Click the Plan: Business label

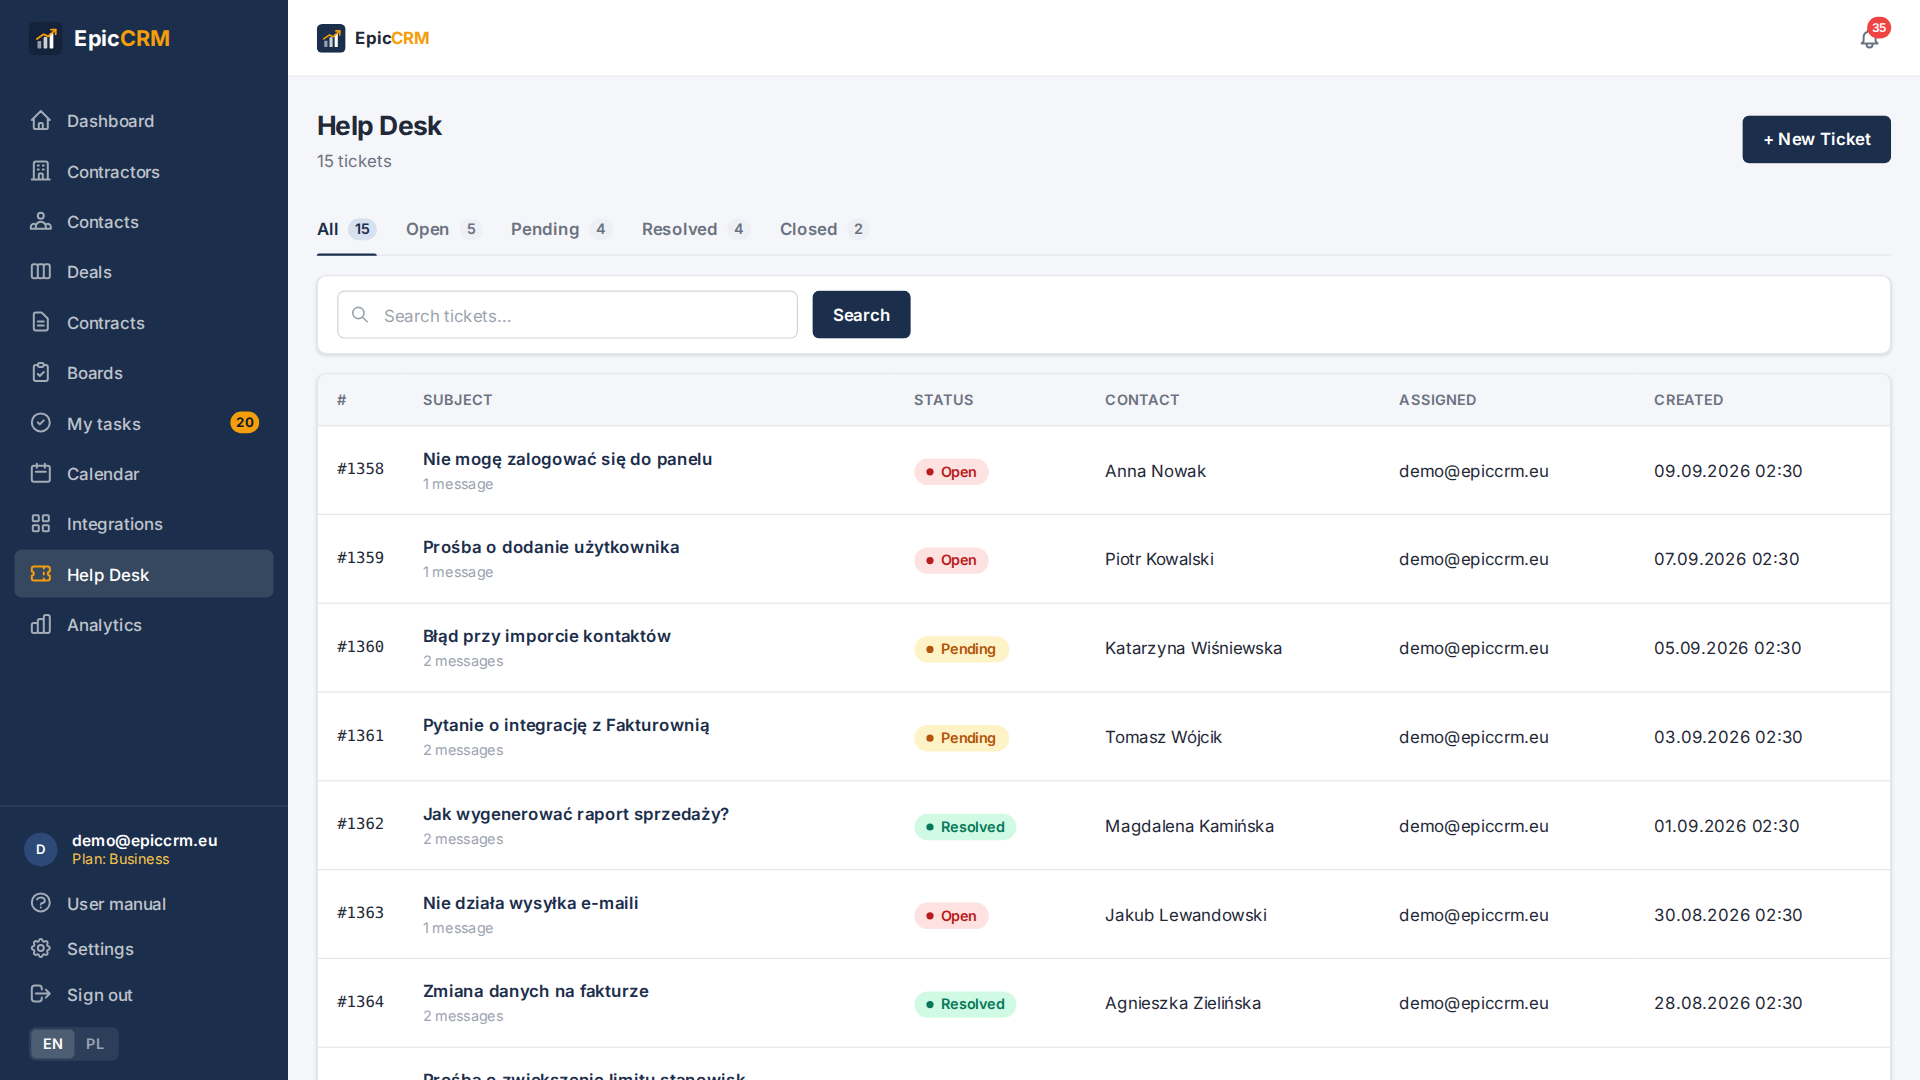point(120,859)
